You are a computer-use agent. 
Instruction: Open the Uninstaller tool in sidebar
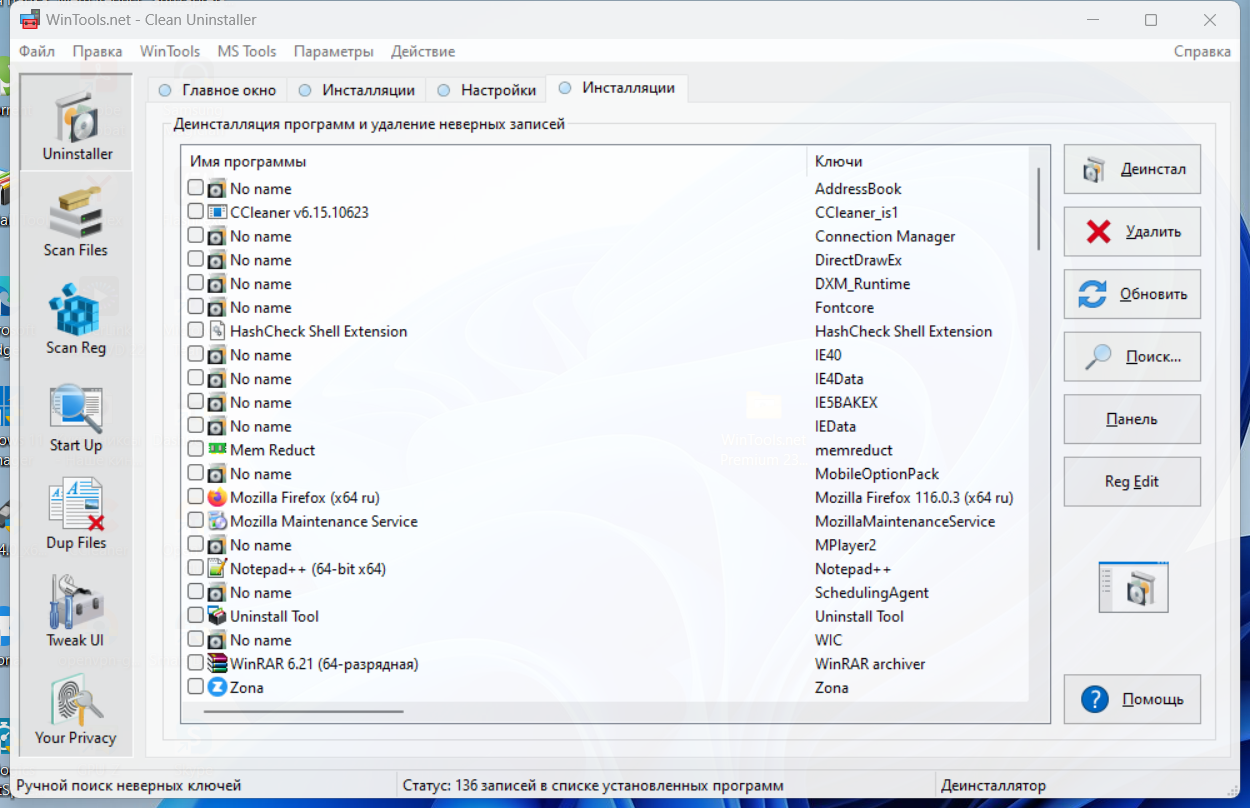[x=76, y=124]
